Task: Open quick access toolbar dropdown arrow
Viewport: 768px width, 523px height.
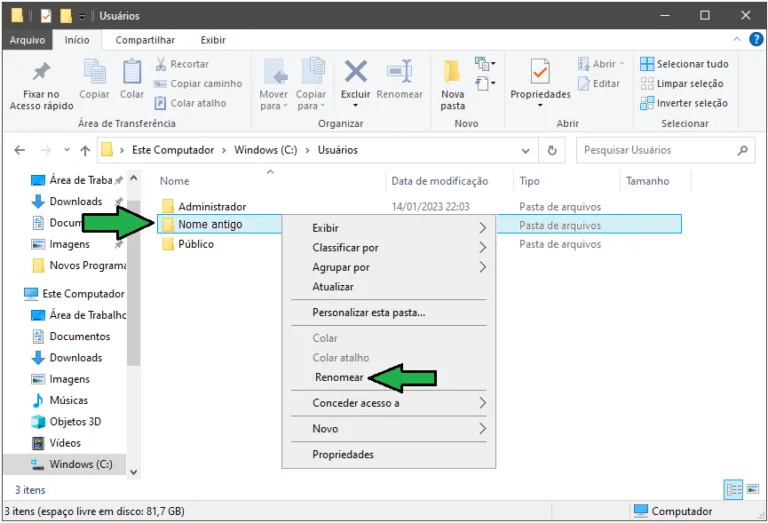Action: click(x=82, y=16)
